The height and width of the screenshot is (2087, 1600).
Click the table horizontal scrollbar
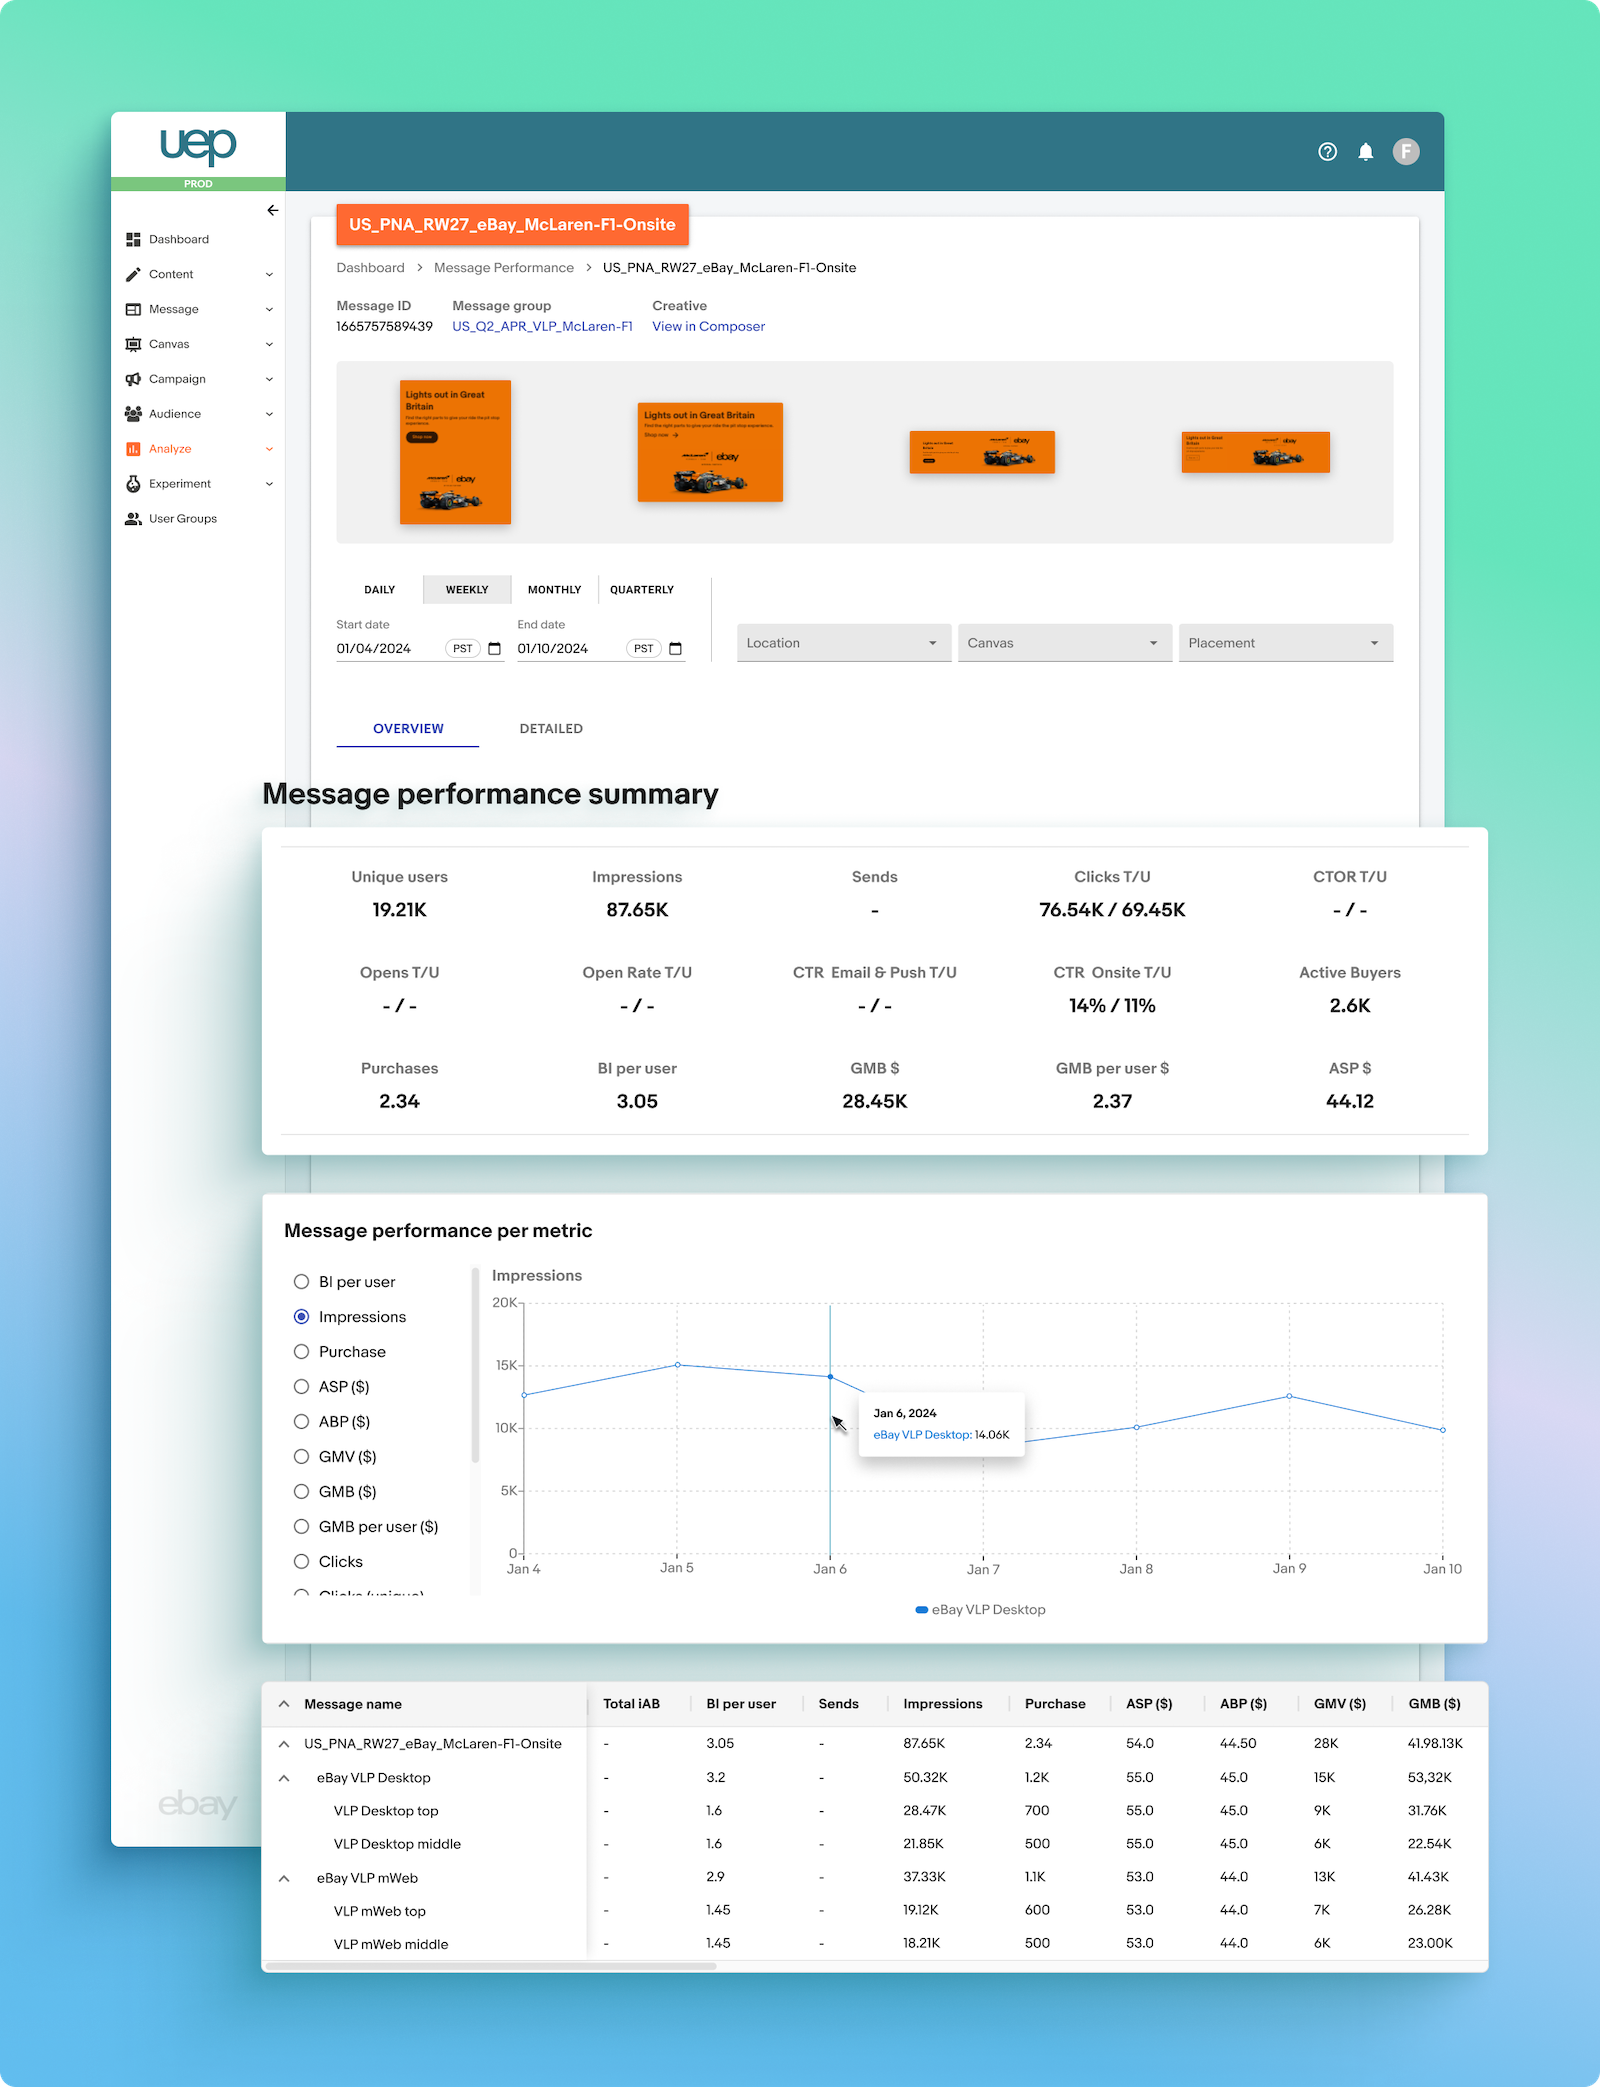[x=491, y=1966]
